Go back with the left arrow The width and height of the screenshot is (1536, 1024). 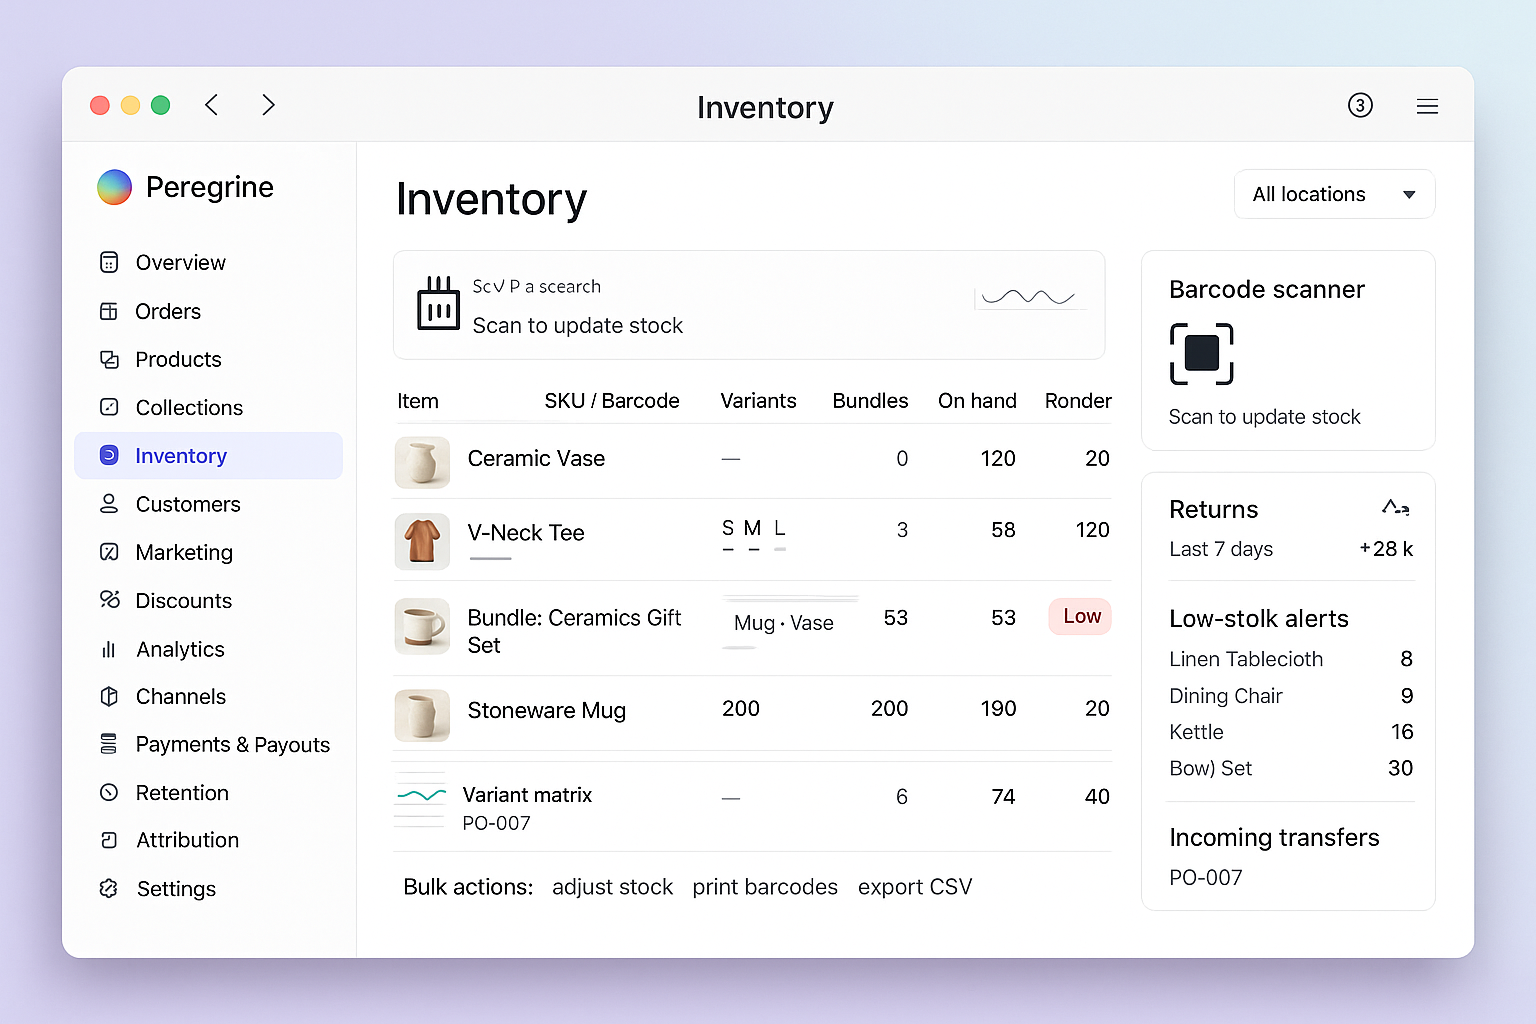pyautogui.click(x=212, y=105)
